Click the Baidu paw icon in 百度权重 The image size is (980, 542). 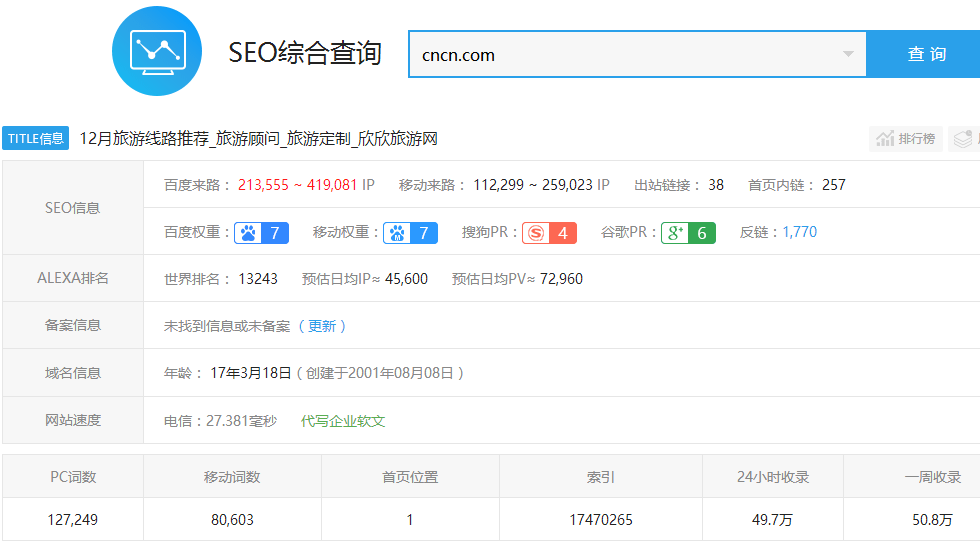pyautogui.click(x=248, y=233)
